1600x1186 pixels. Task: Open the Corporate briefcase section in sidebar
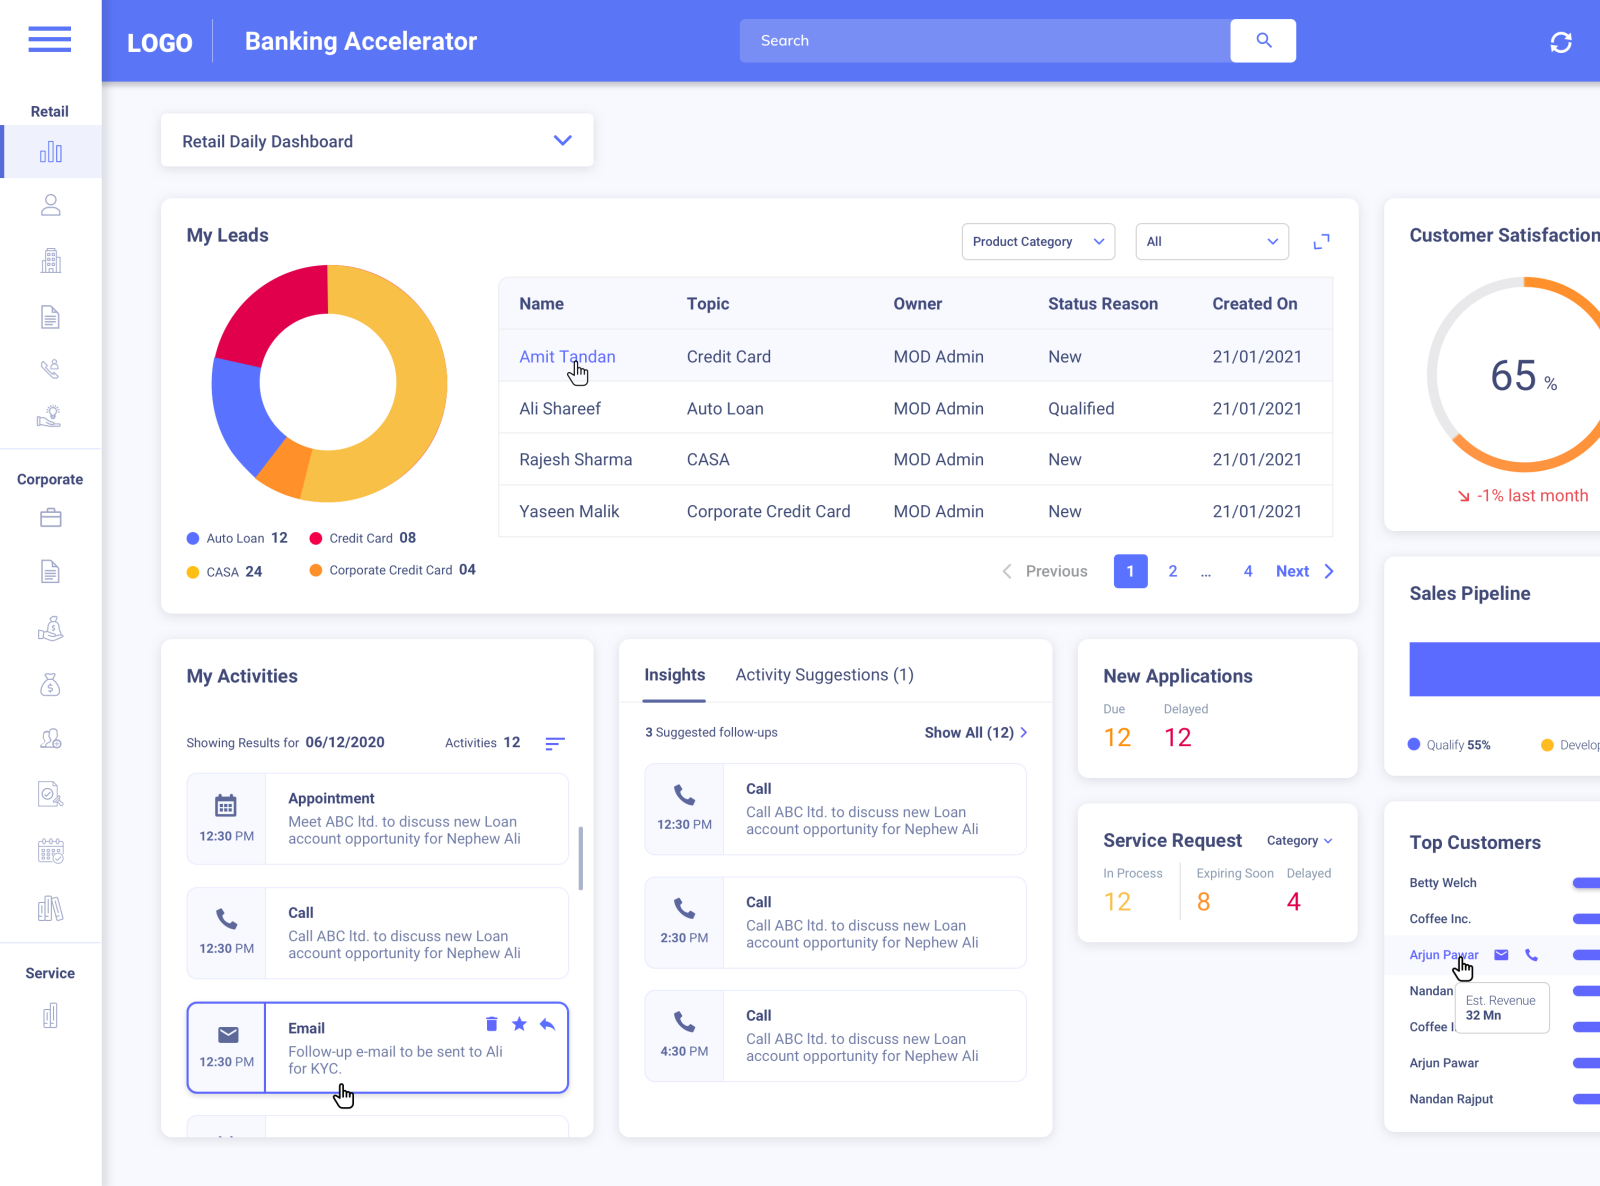[50, 517]
